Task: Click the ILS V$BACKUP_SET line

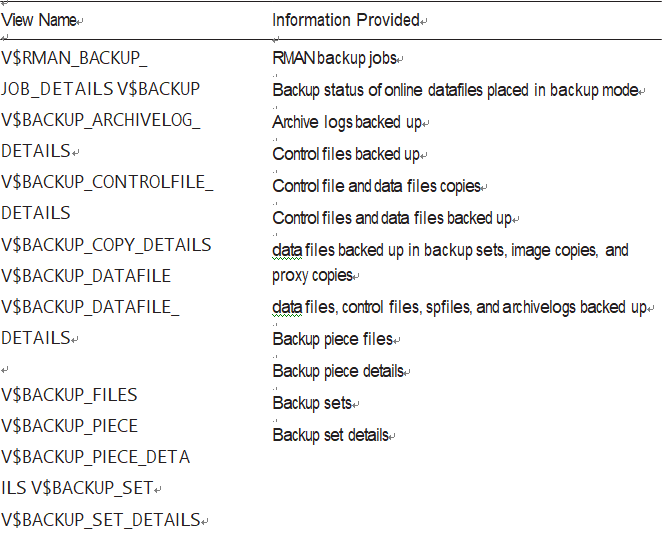Action: [x=77, y=488]
